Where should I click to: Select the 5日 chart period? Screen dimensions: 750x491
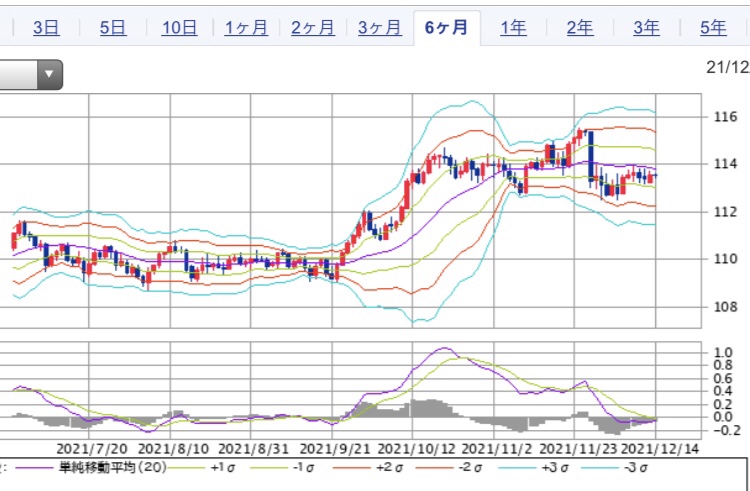pos(113,28)
